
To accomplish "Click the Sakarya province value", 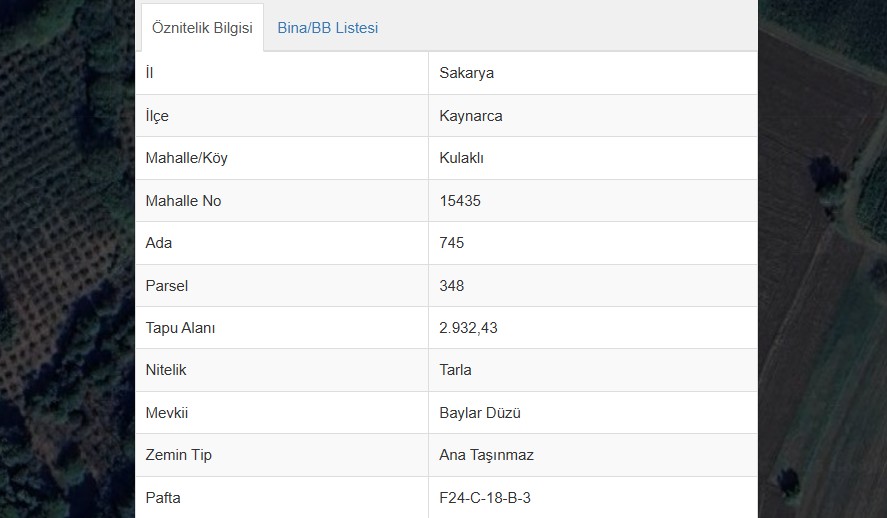I will pos(466,73).
